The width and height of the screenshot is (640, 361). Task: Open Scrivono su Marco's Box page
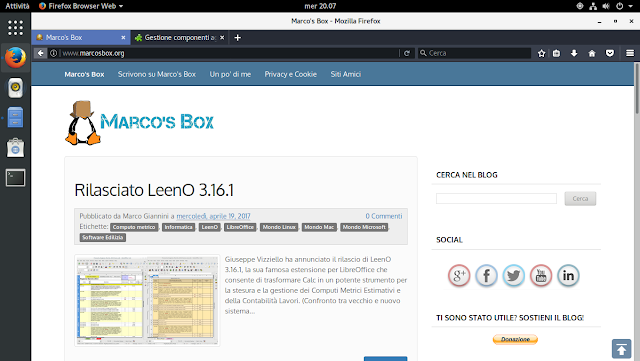click(x=157, y=74)
